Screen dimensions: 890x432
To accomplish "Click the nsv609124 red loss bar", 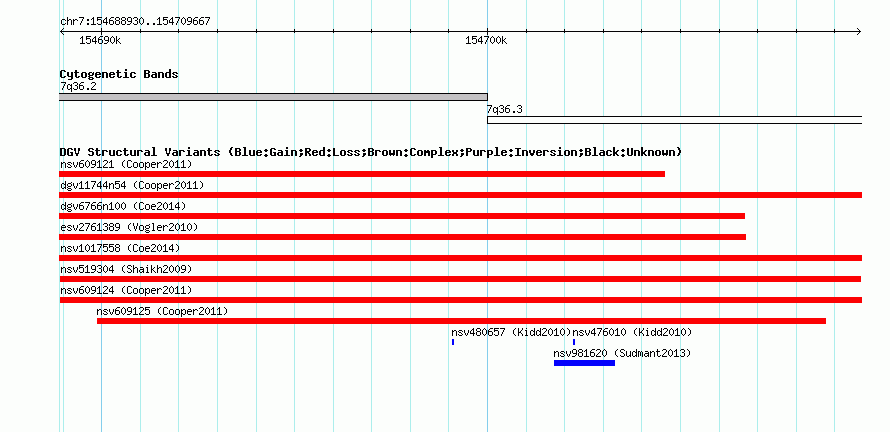I will (460, 300).
